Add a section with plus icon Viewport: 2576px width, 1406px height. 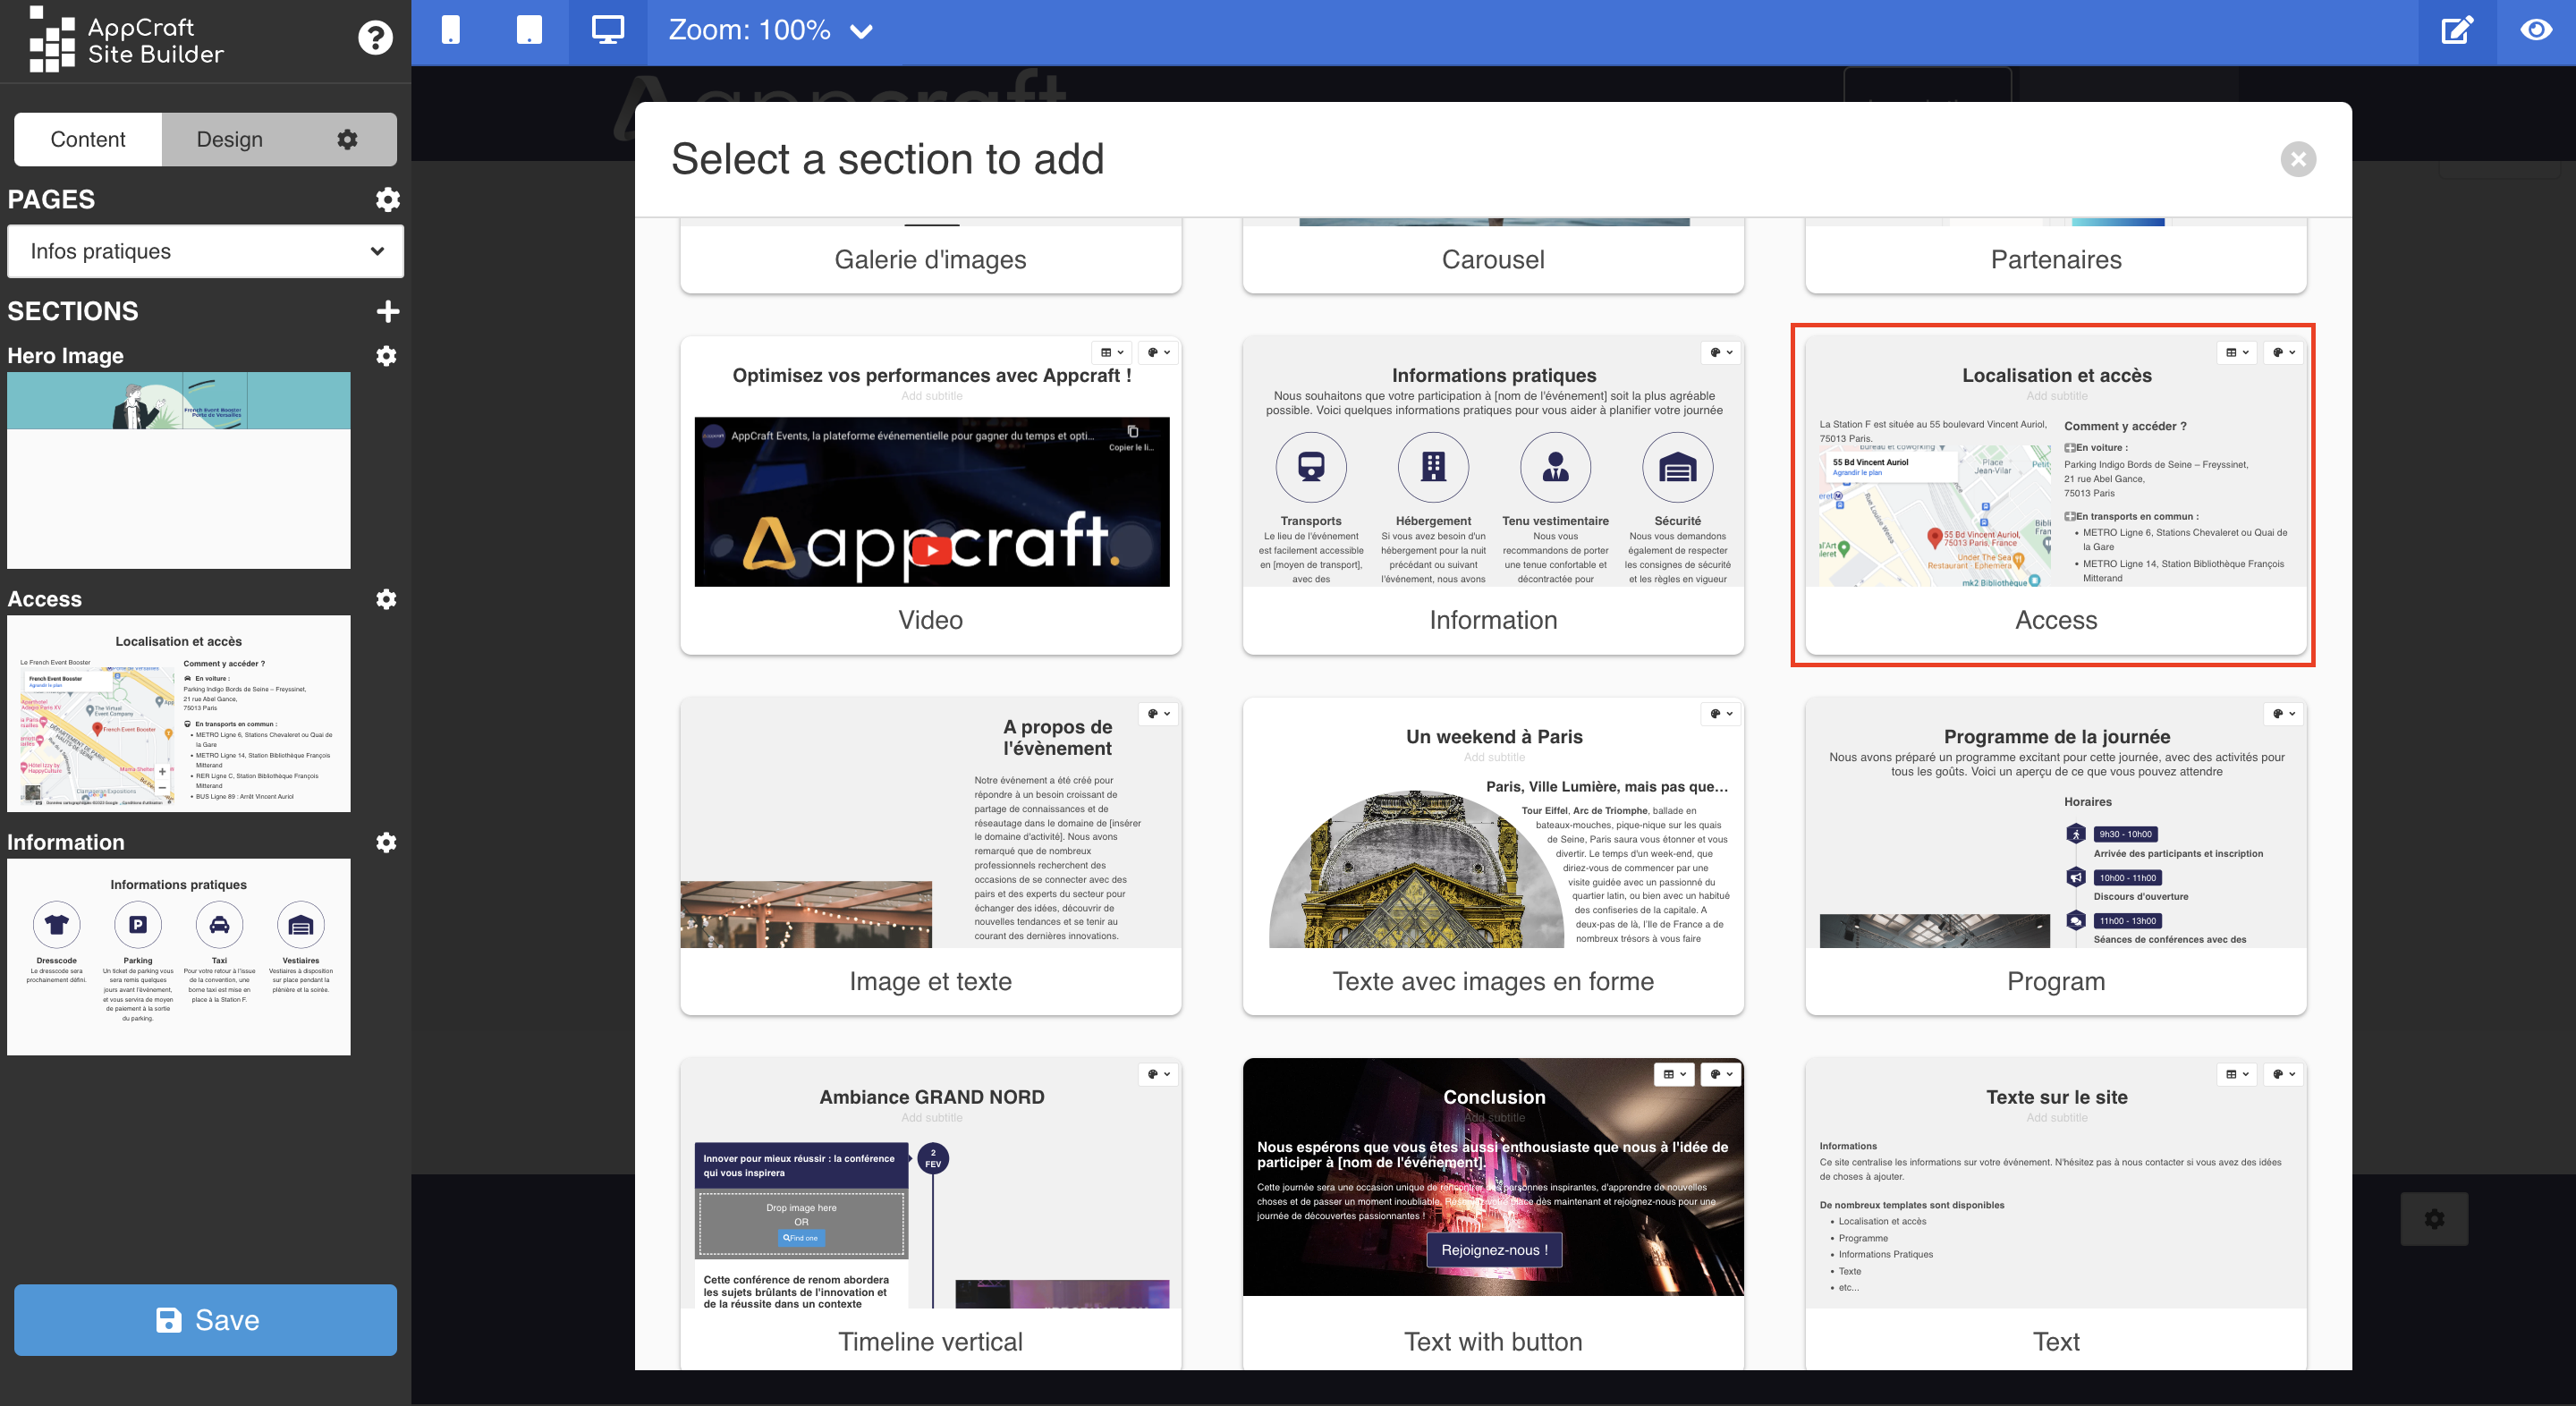pyautogui.click(x=387, y=311)
